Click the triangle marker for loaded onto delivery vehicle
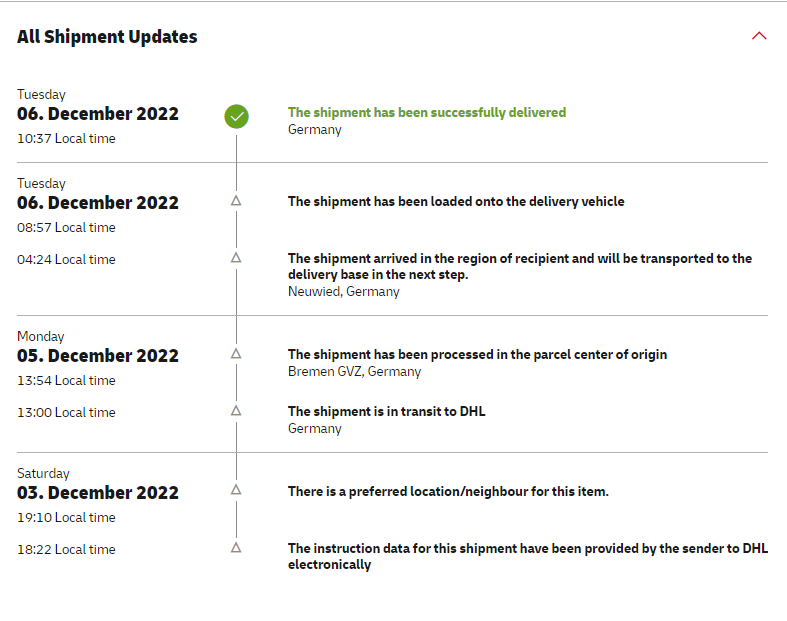Viewport: 787px width, 621px height. point(236,201)
